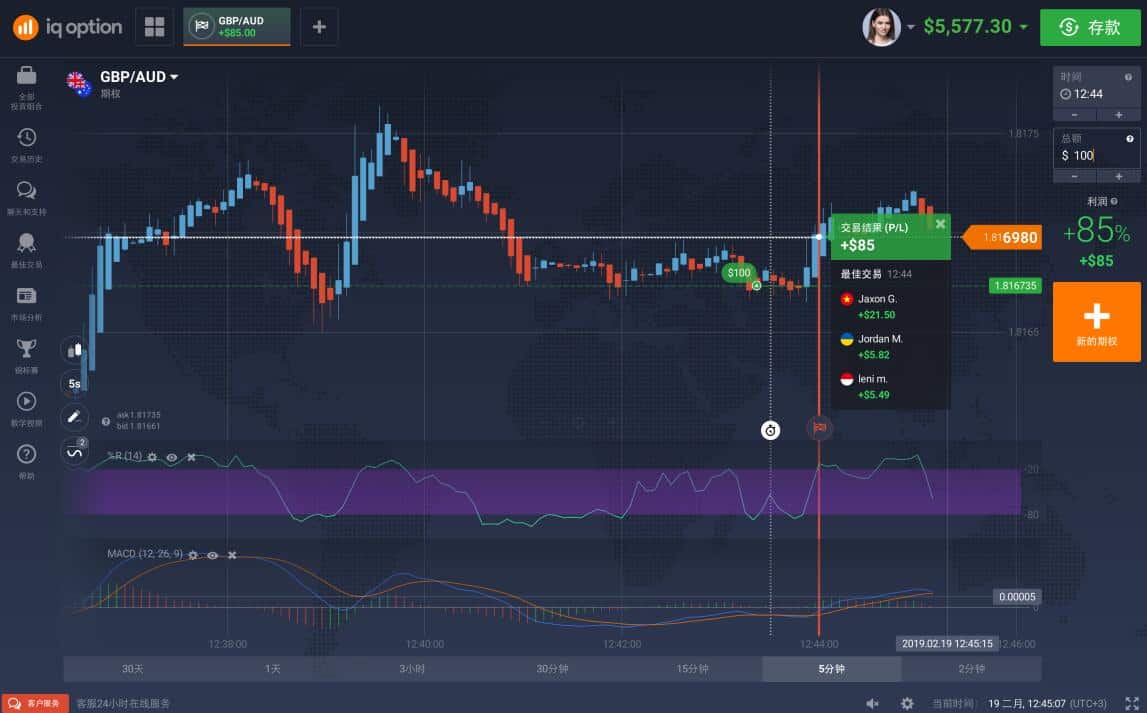Open the 市场分析 market analysis panel
The height and width of the screenshot is (713, 1147).
(27, 297)
